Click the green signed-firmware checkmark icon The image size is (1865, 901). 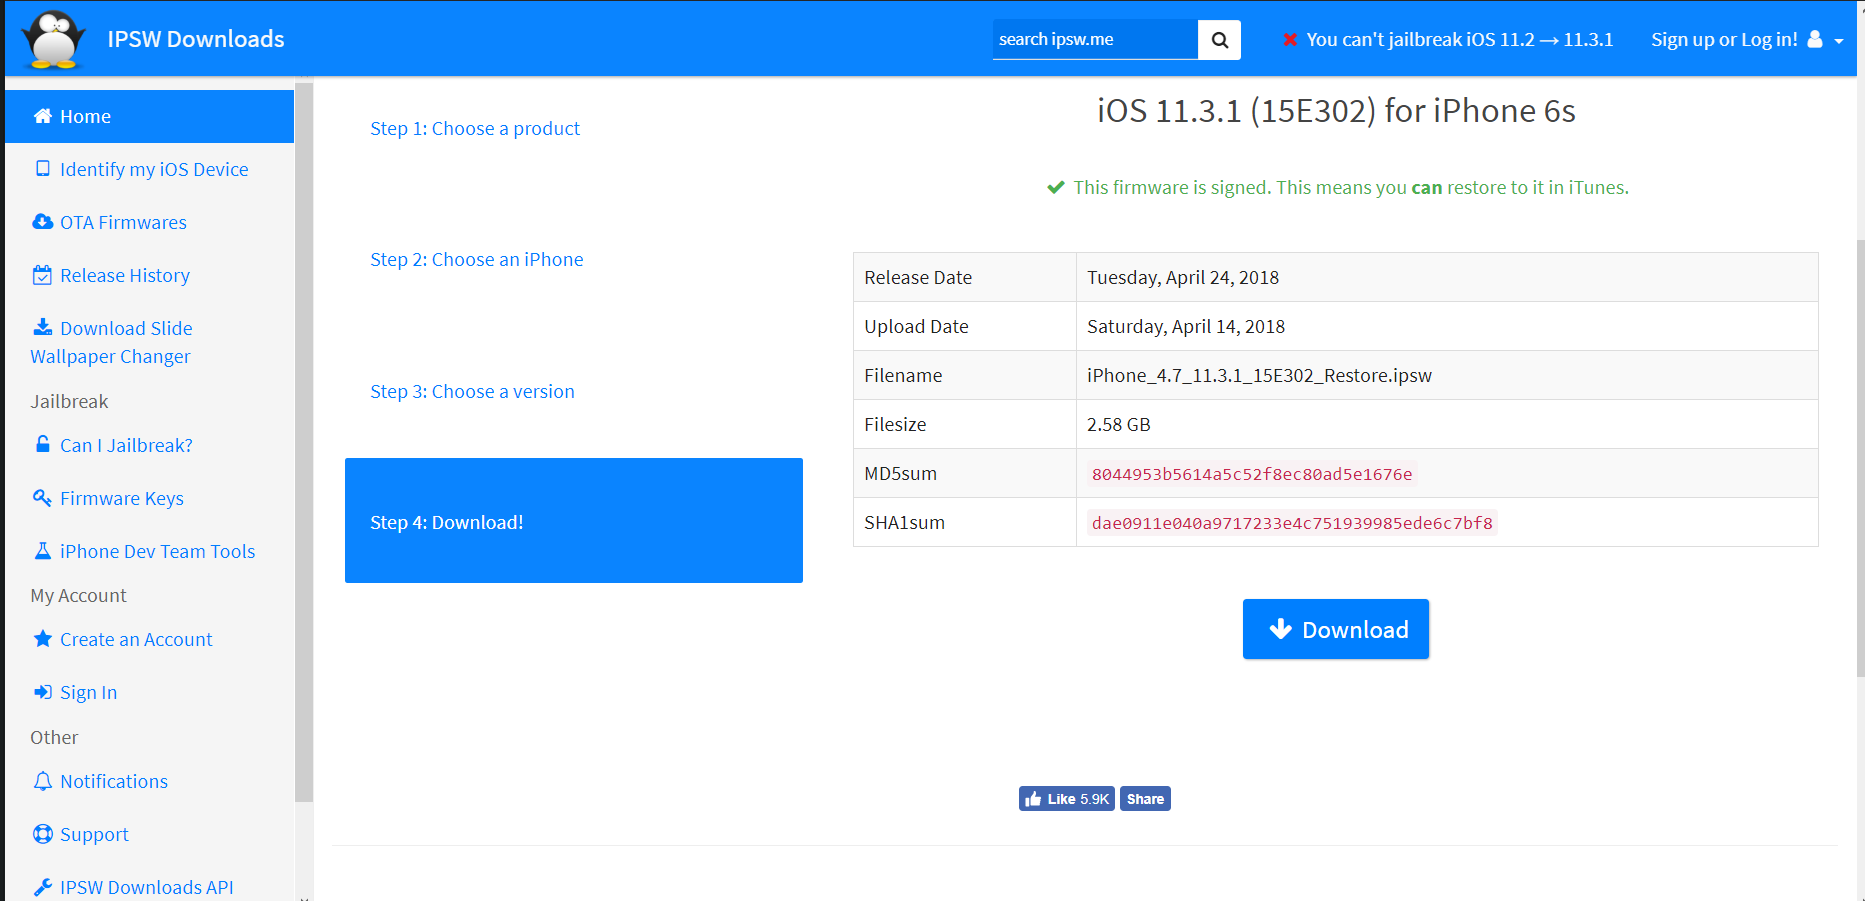pos(1056,187)
